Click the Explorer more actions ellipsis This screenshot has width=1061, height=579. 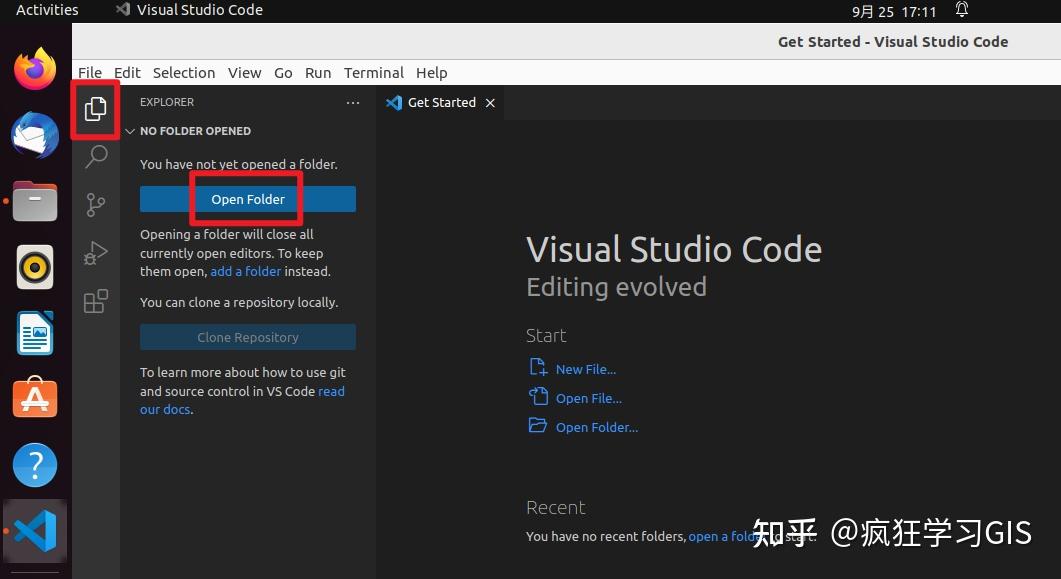point(352,103)
